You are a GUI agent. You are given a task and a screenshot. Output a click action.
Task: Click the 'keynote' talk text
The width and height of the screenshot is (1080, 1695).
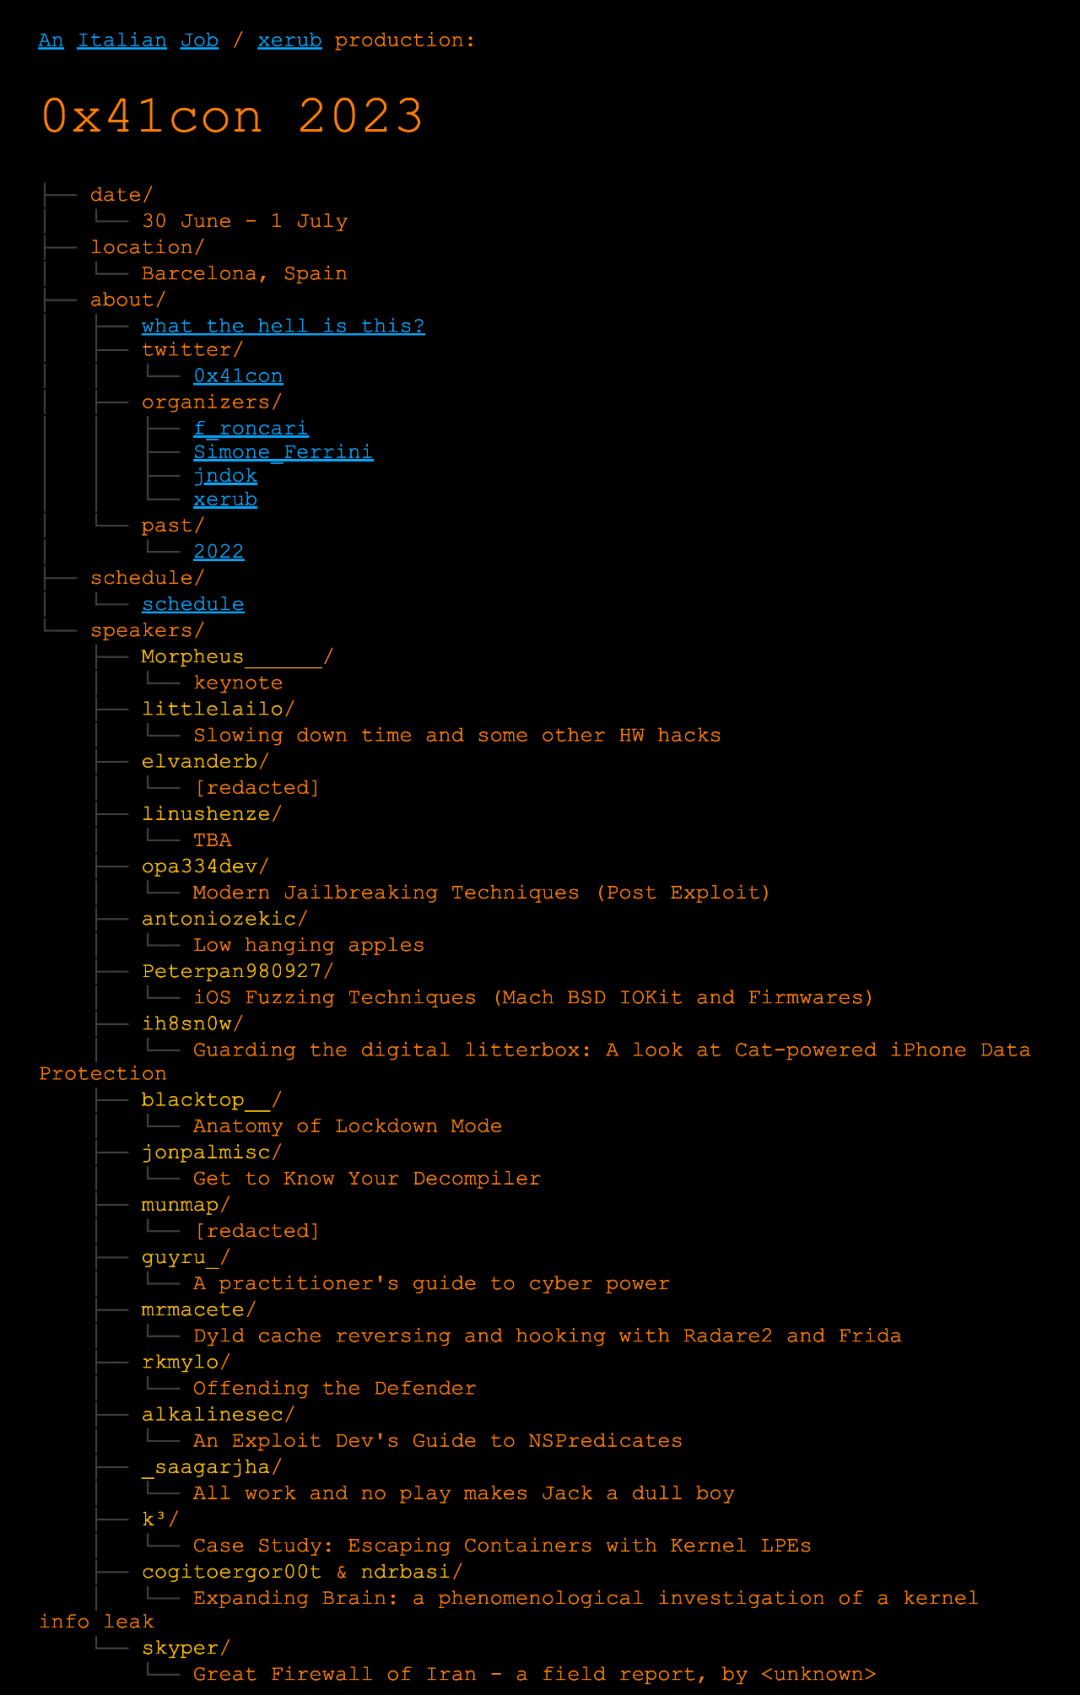(x=238, y=683)
